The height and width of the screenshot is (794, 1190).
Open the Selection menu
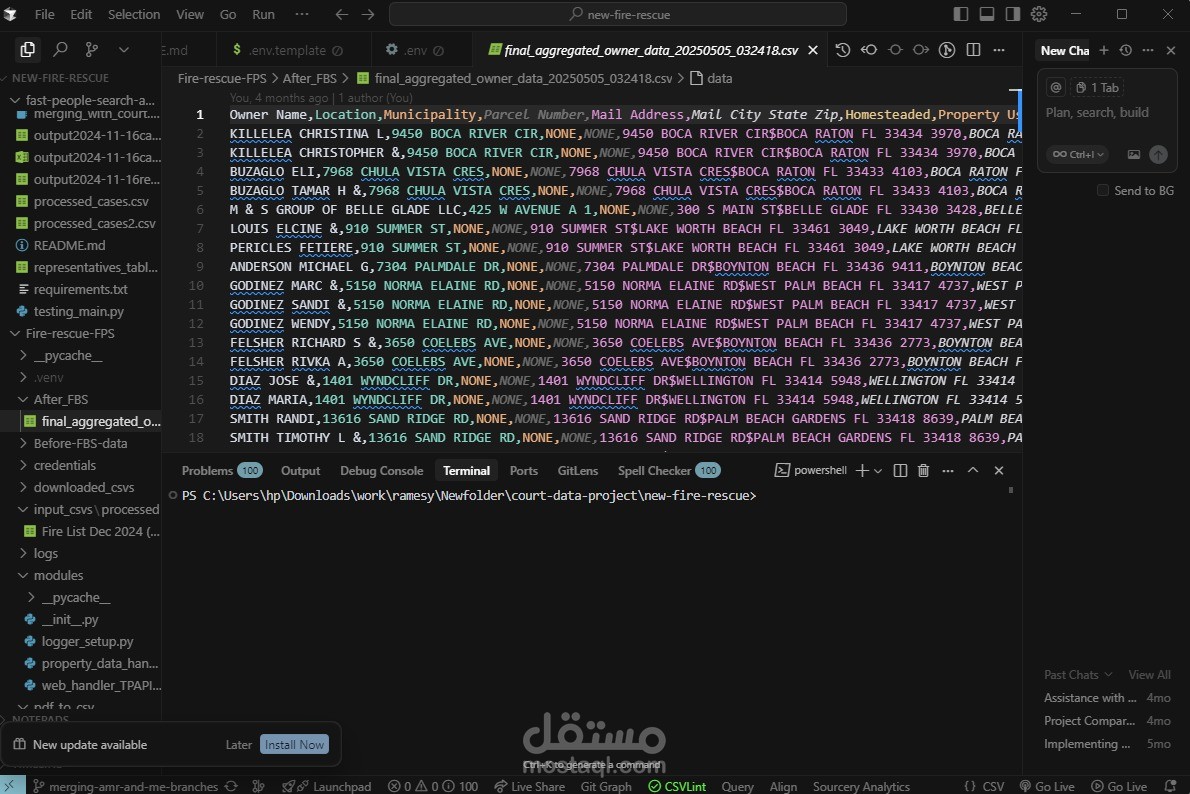(x=134, y=14)
